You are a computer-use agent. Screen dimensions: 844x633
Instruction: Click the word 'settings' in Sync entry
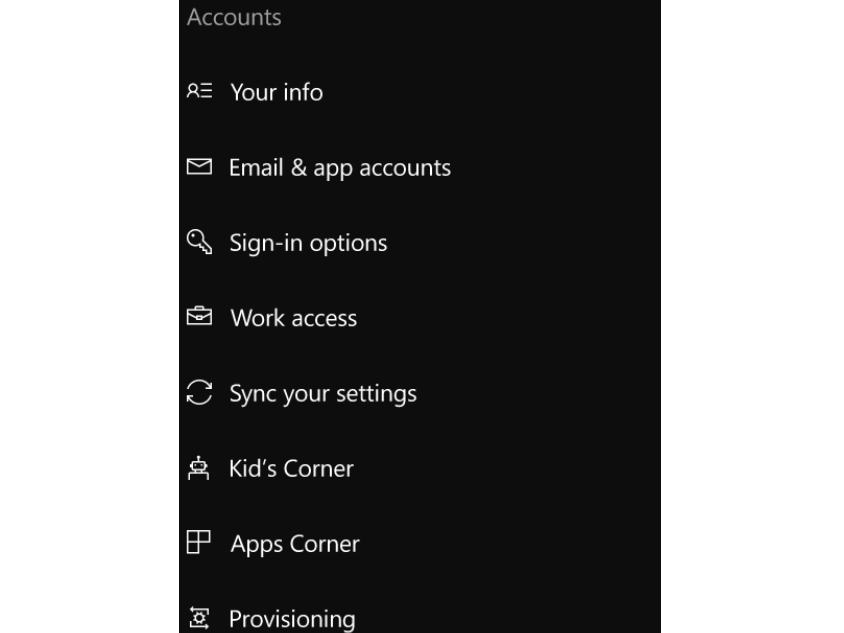377,394
